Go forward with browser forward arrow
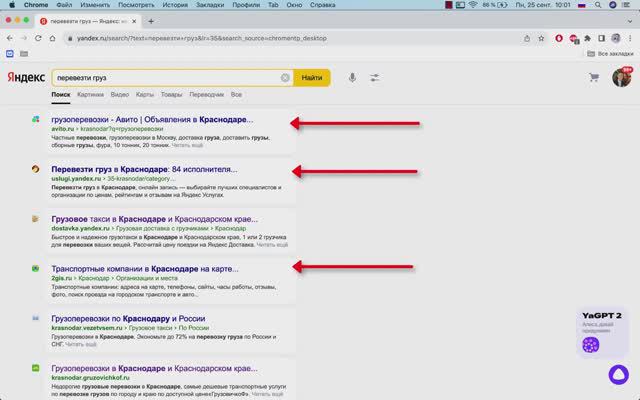The height and width of the screenshot is (400, 640). click(24, 38)
